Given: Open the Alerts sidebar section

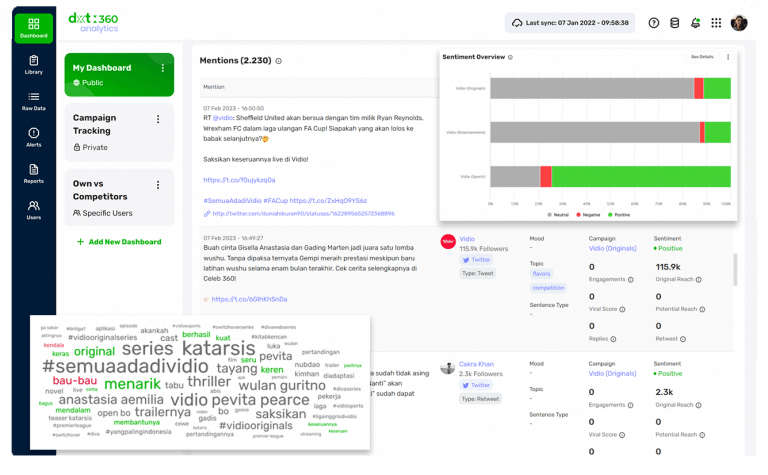Looking at the screenshot, I should point(33,137).
